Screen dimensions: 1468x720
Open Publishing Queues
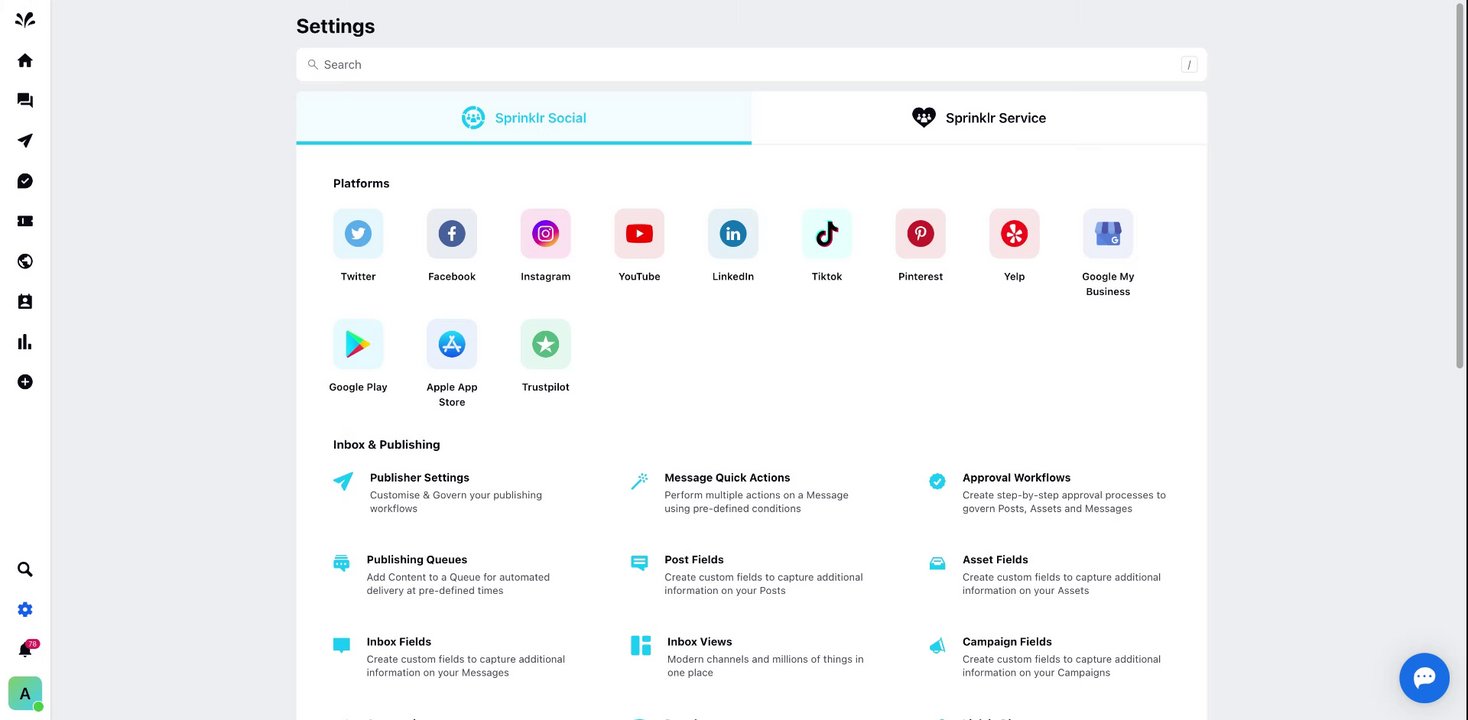[417, 560]
